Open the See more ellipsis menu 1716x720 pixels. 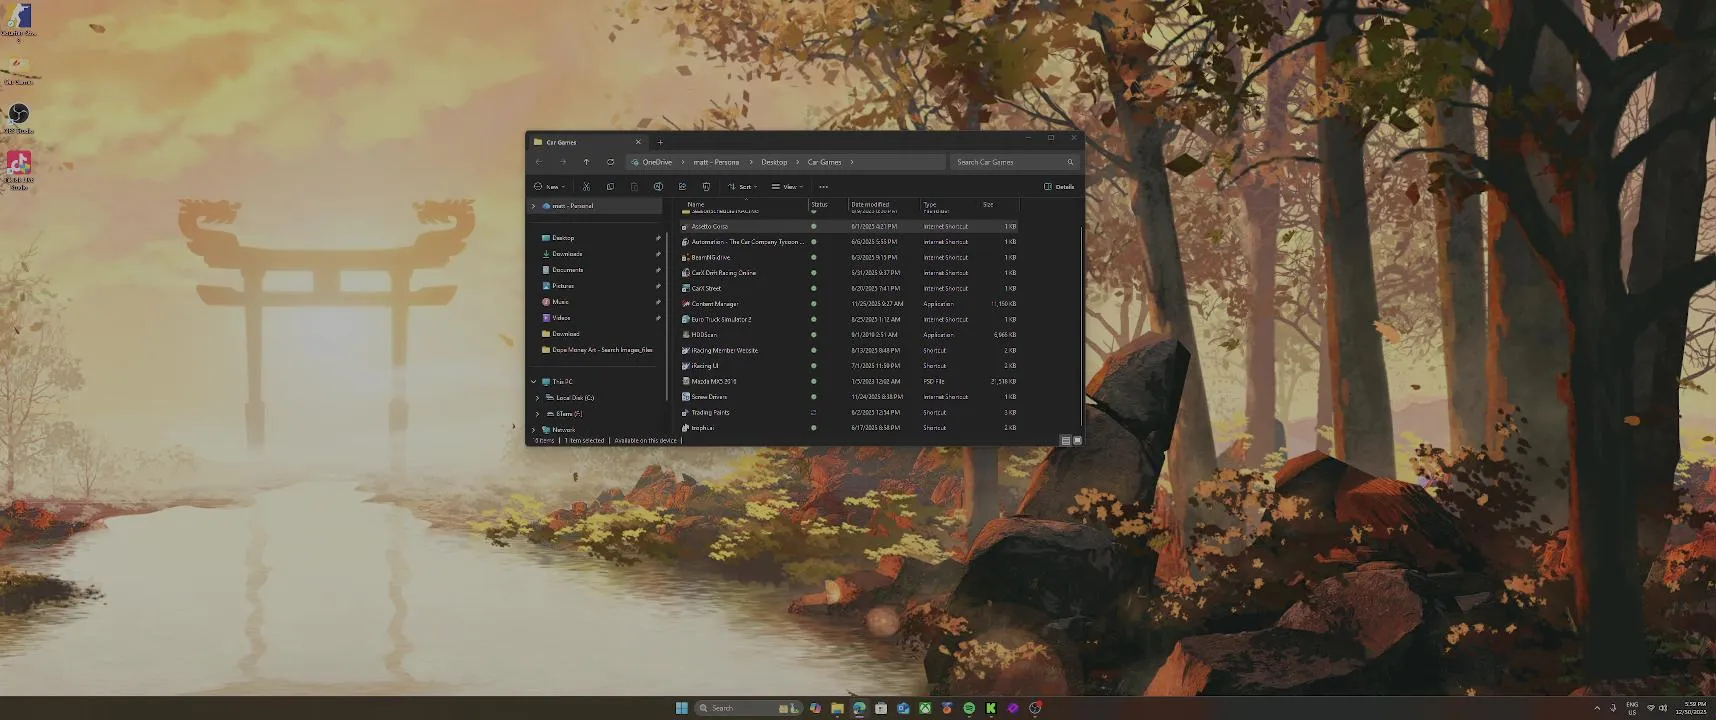click(x=823, y=187)
